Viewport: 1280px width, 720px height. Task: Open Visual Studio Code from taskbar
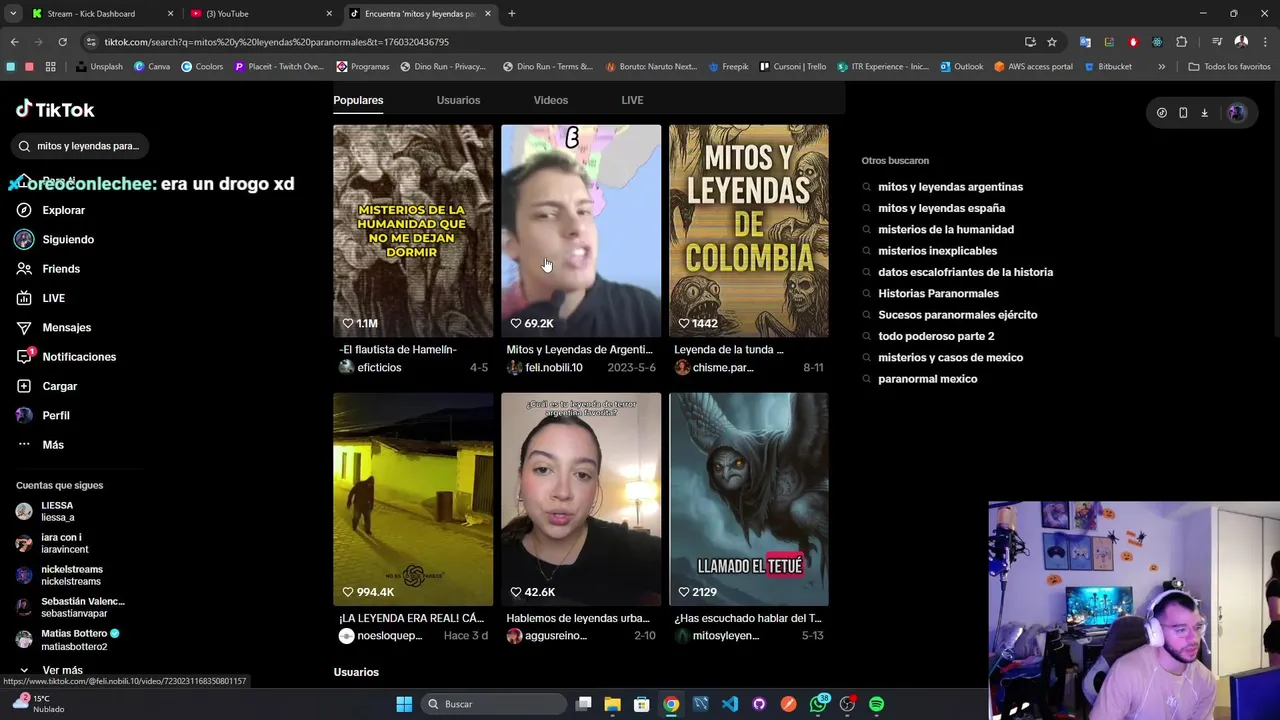click(x=730, y=704)
